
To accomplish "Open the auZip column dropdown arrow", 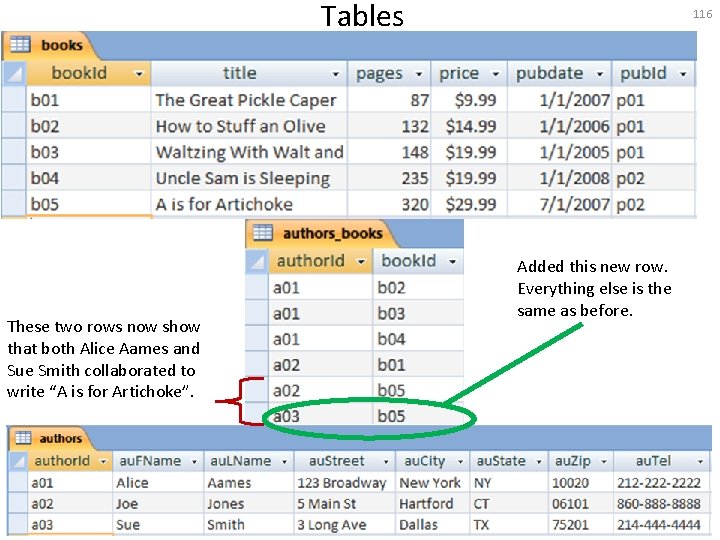I will pos(604,461).
